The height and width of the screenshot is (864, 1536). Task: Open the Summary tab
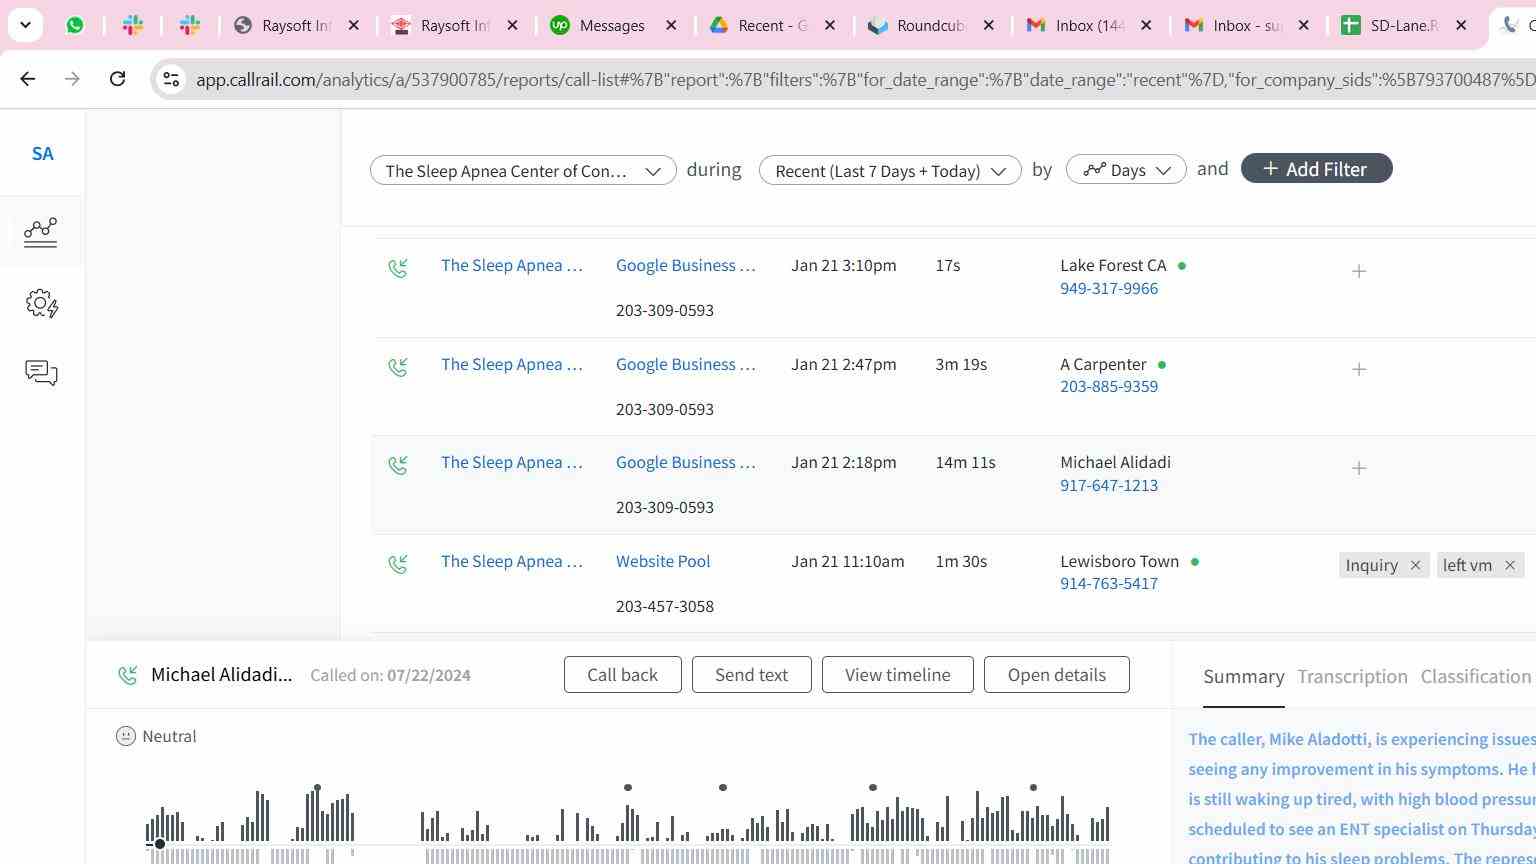click(1243, 677)
